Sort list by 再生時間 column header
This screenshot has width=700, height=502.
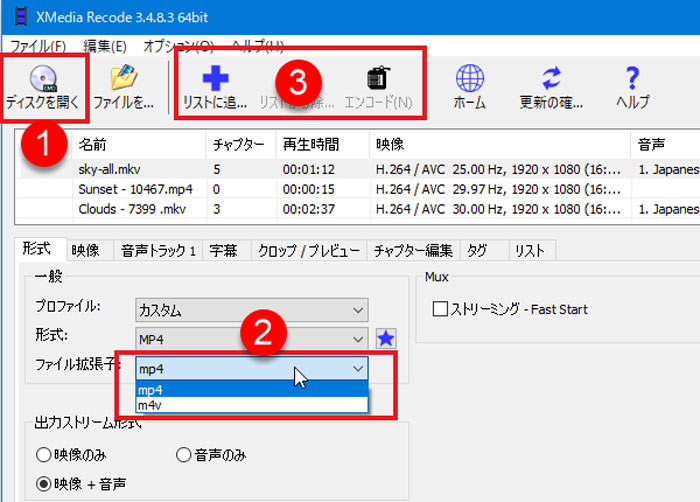tap(322, 145)
